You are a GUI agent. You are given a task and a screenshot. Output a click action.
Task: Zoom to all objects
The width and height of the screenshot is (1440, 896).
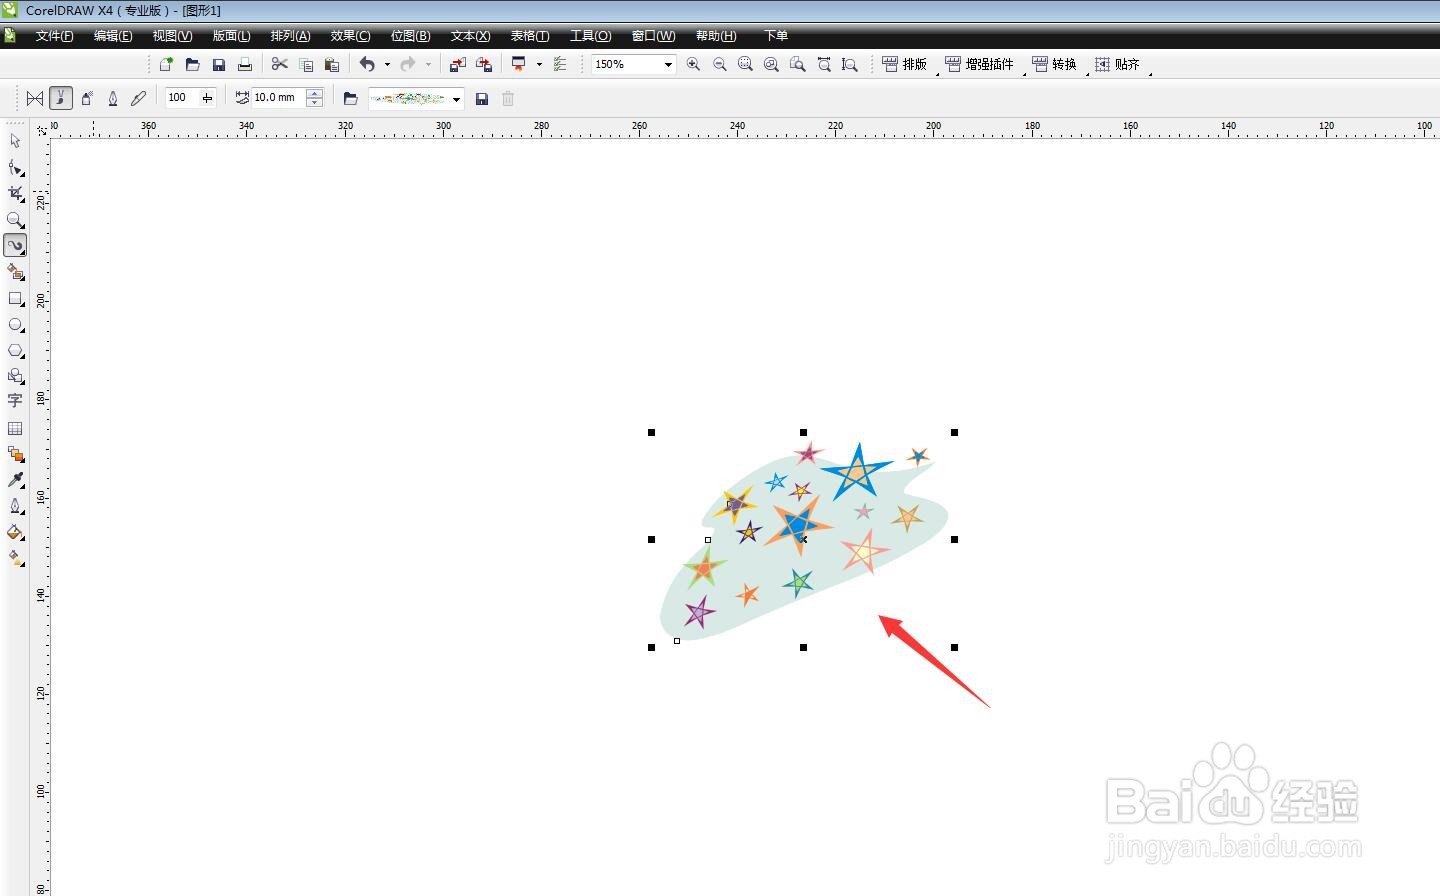coord(771,64)
